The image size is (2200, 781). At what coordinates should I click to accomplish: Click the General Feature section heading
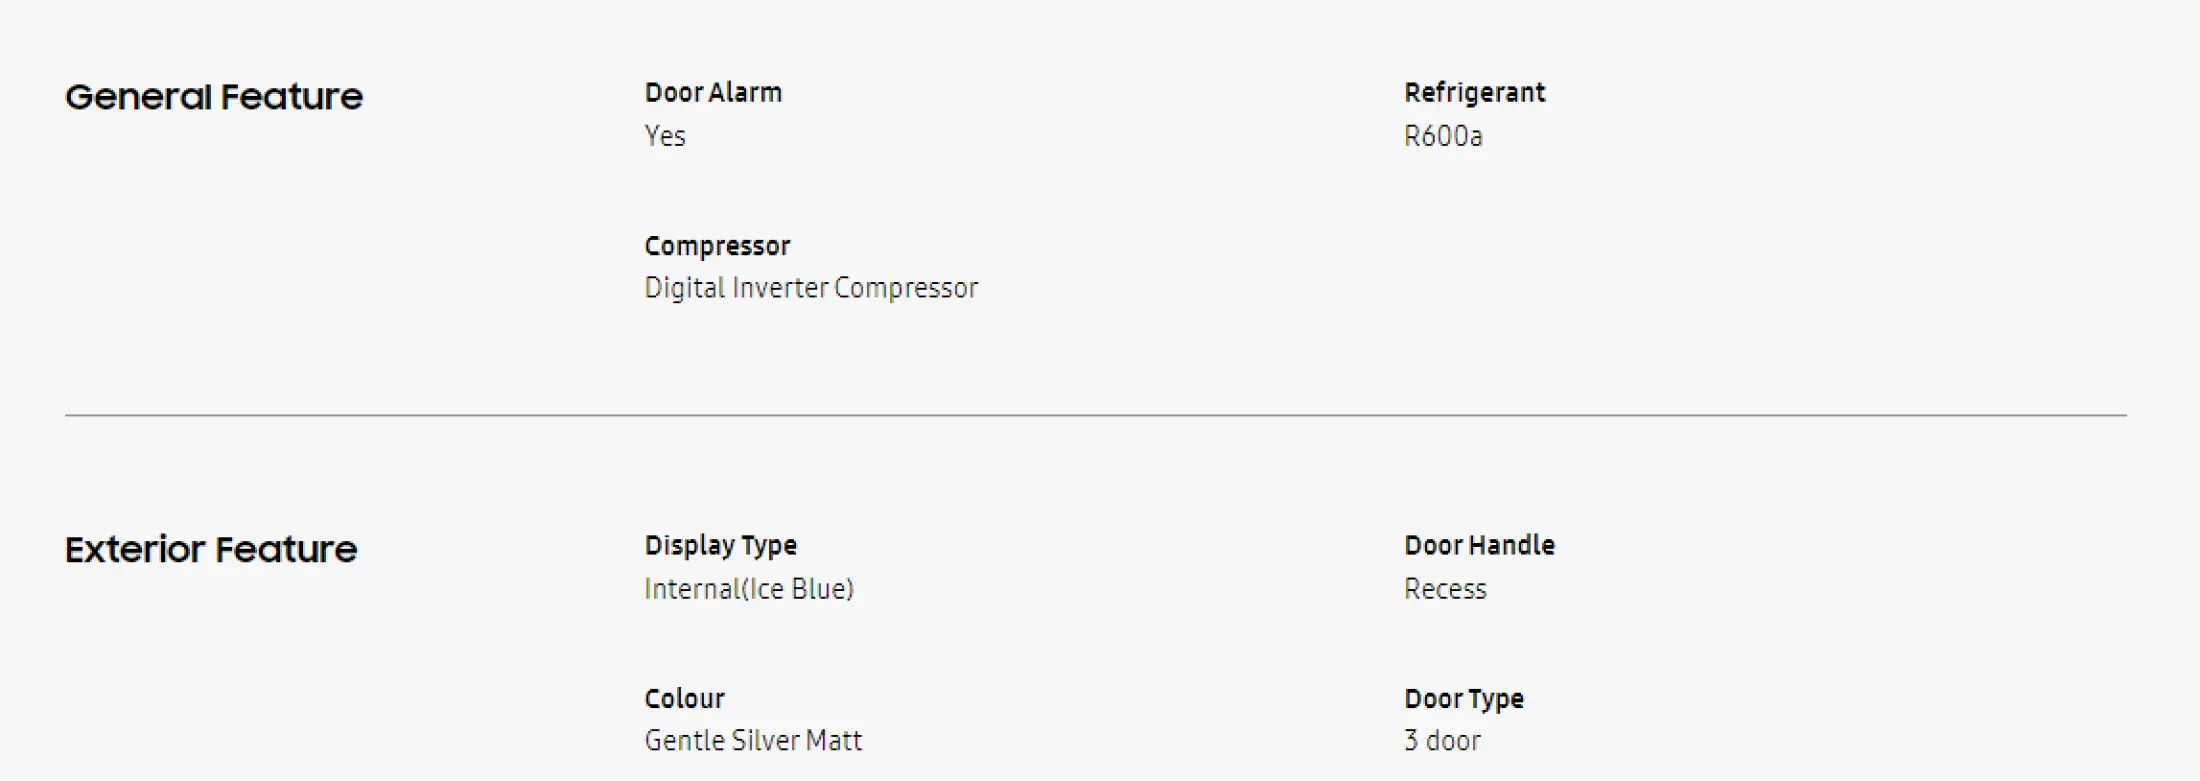[213, 97]
